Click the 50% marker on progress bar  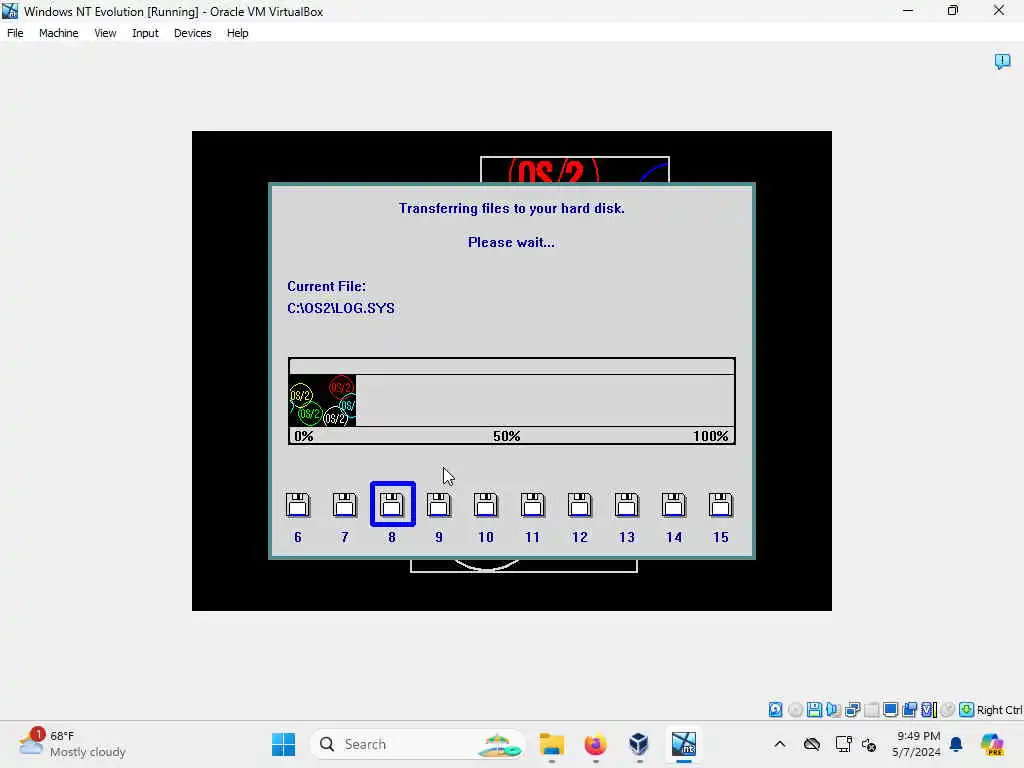507,436
